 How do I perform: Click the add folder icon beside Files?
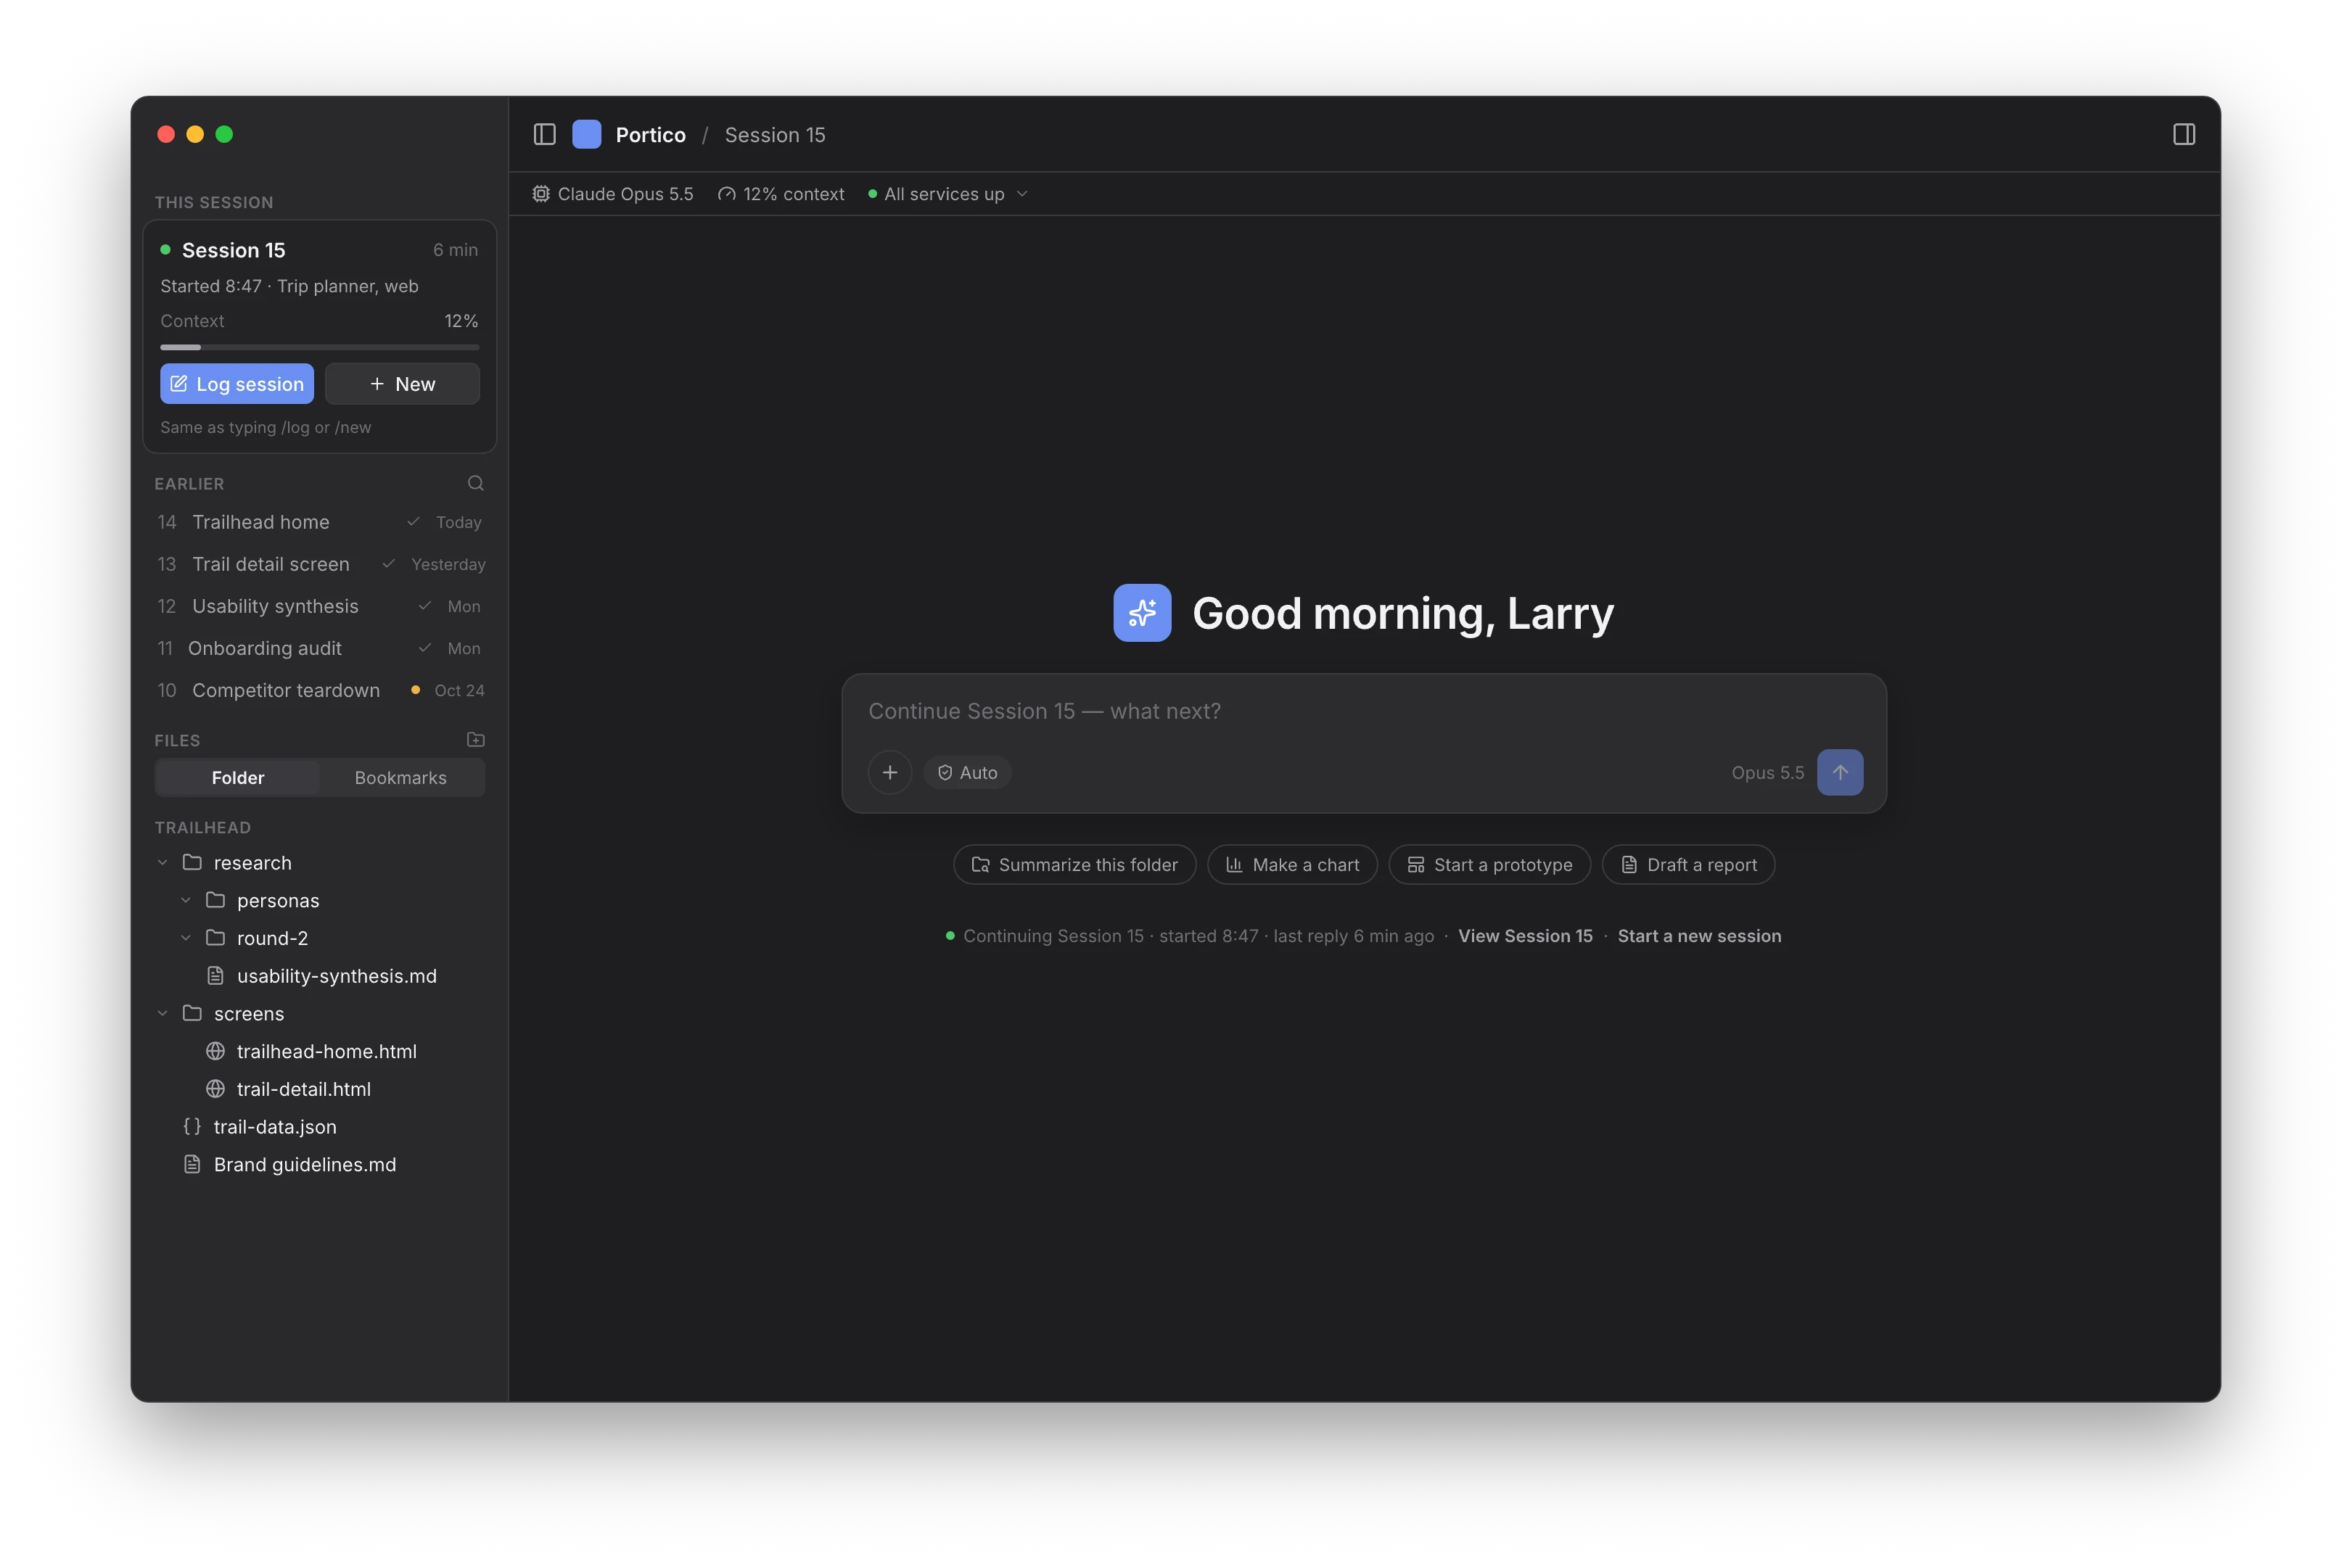(476, 740)
